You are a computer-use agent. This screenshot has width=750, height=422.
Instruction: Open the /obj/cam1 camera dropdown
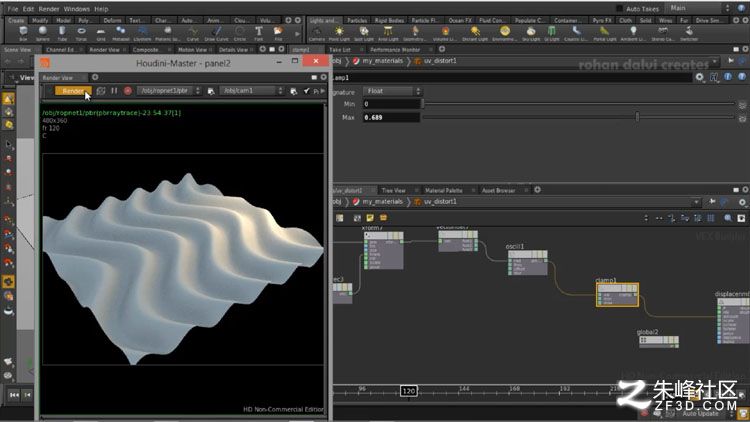(x=252, y=90)
